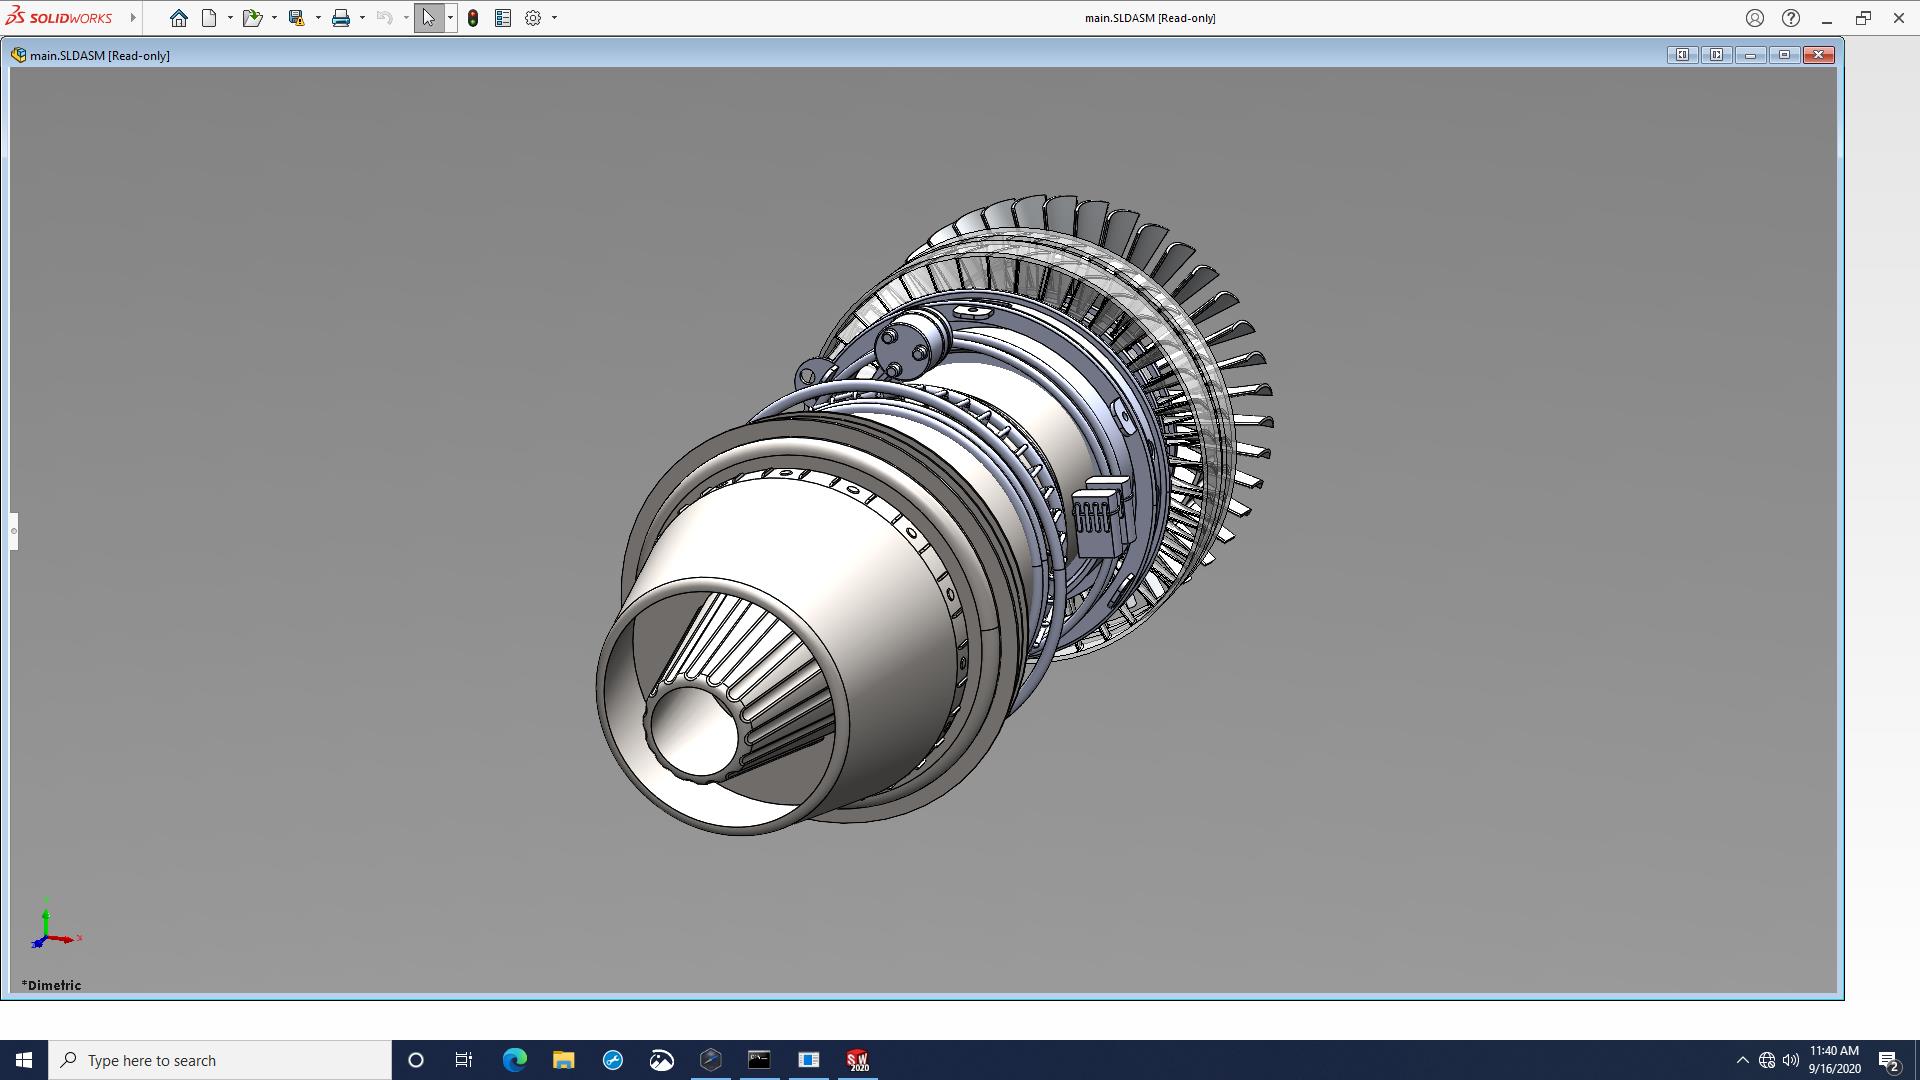Open the user Login account icon

[x=1755, y=18]
